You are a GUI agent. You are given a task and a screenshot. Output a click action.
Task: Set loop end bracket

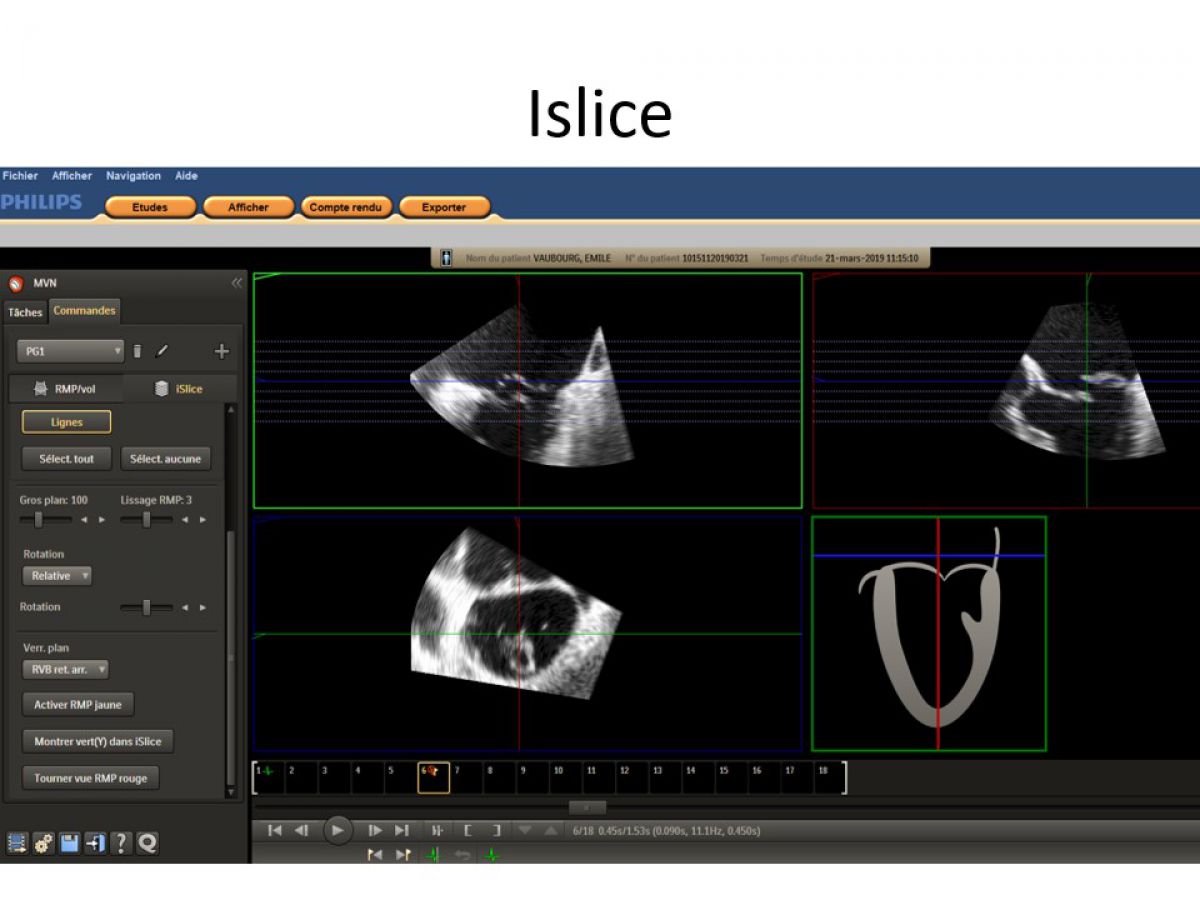click(x=496, y=830)
